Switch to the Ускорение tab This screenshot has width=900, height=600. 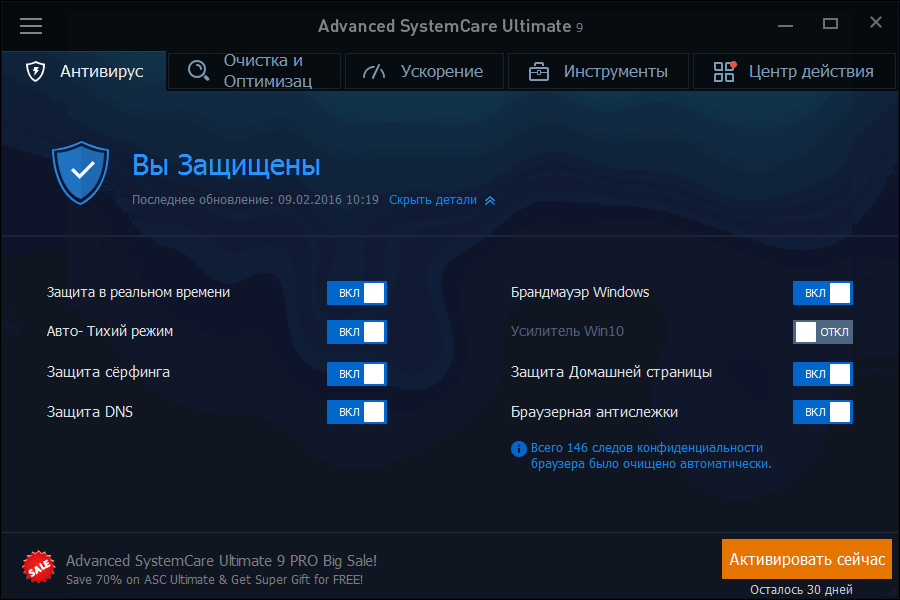(424, 71)
